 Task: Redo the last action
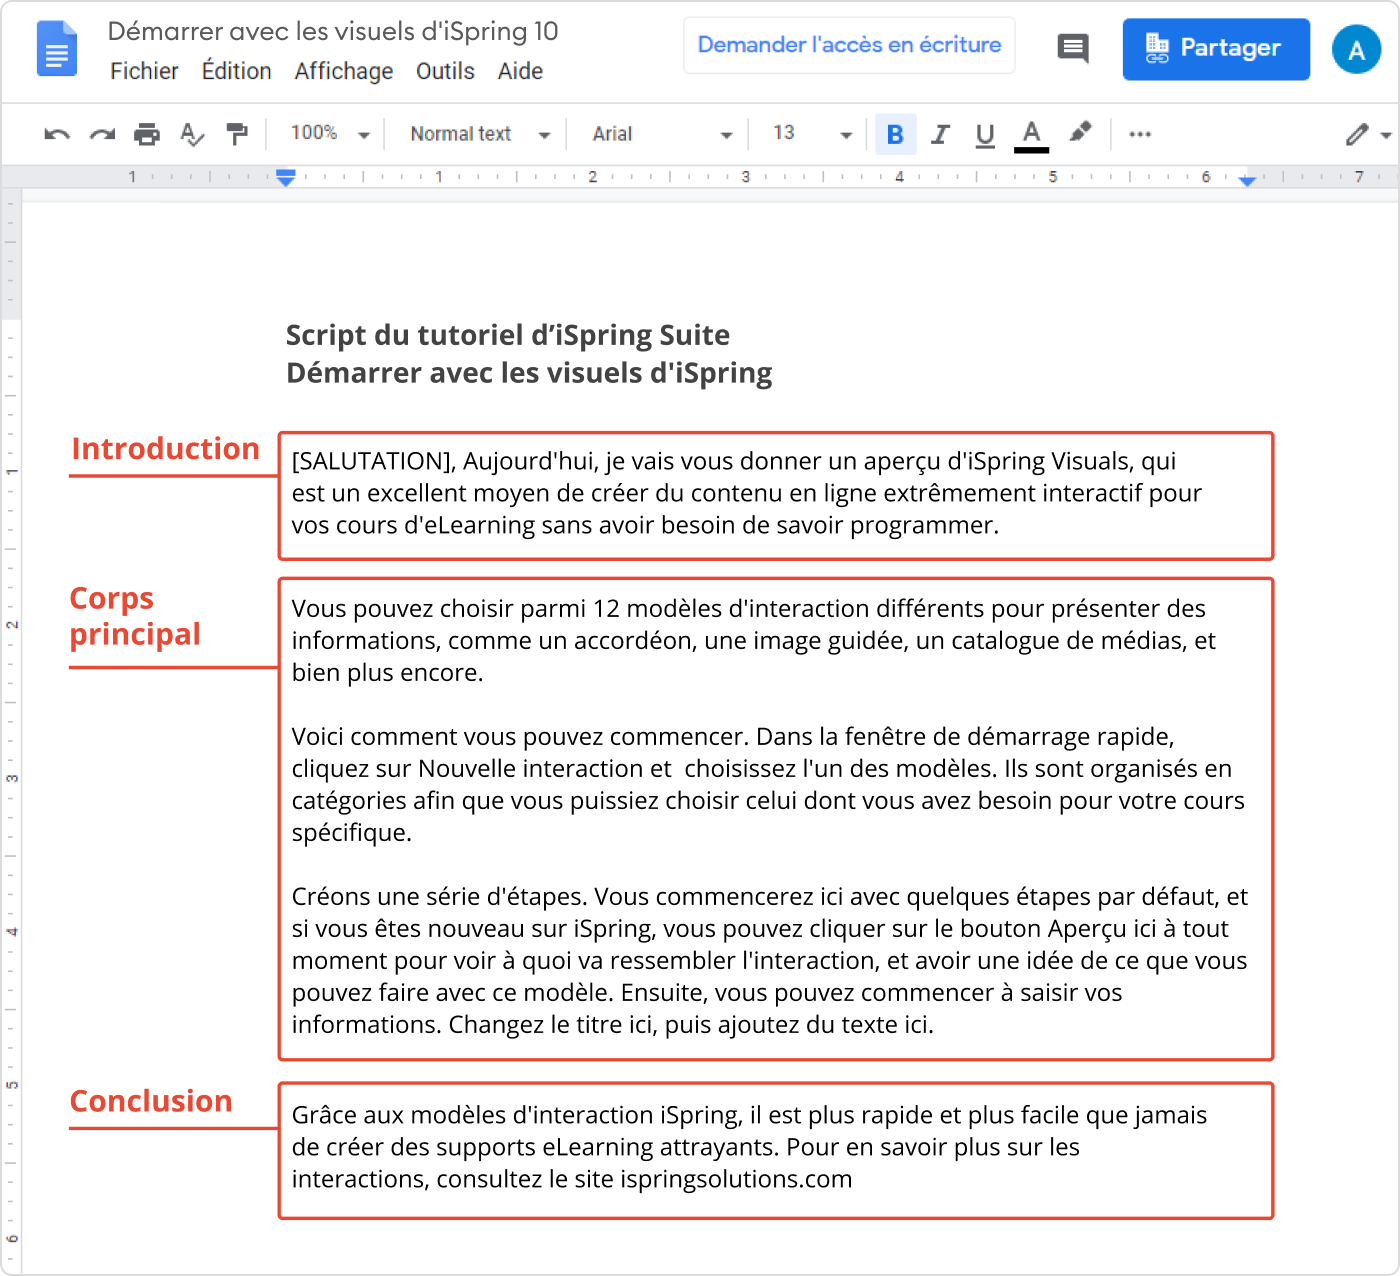click(102, 134)
